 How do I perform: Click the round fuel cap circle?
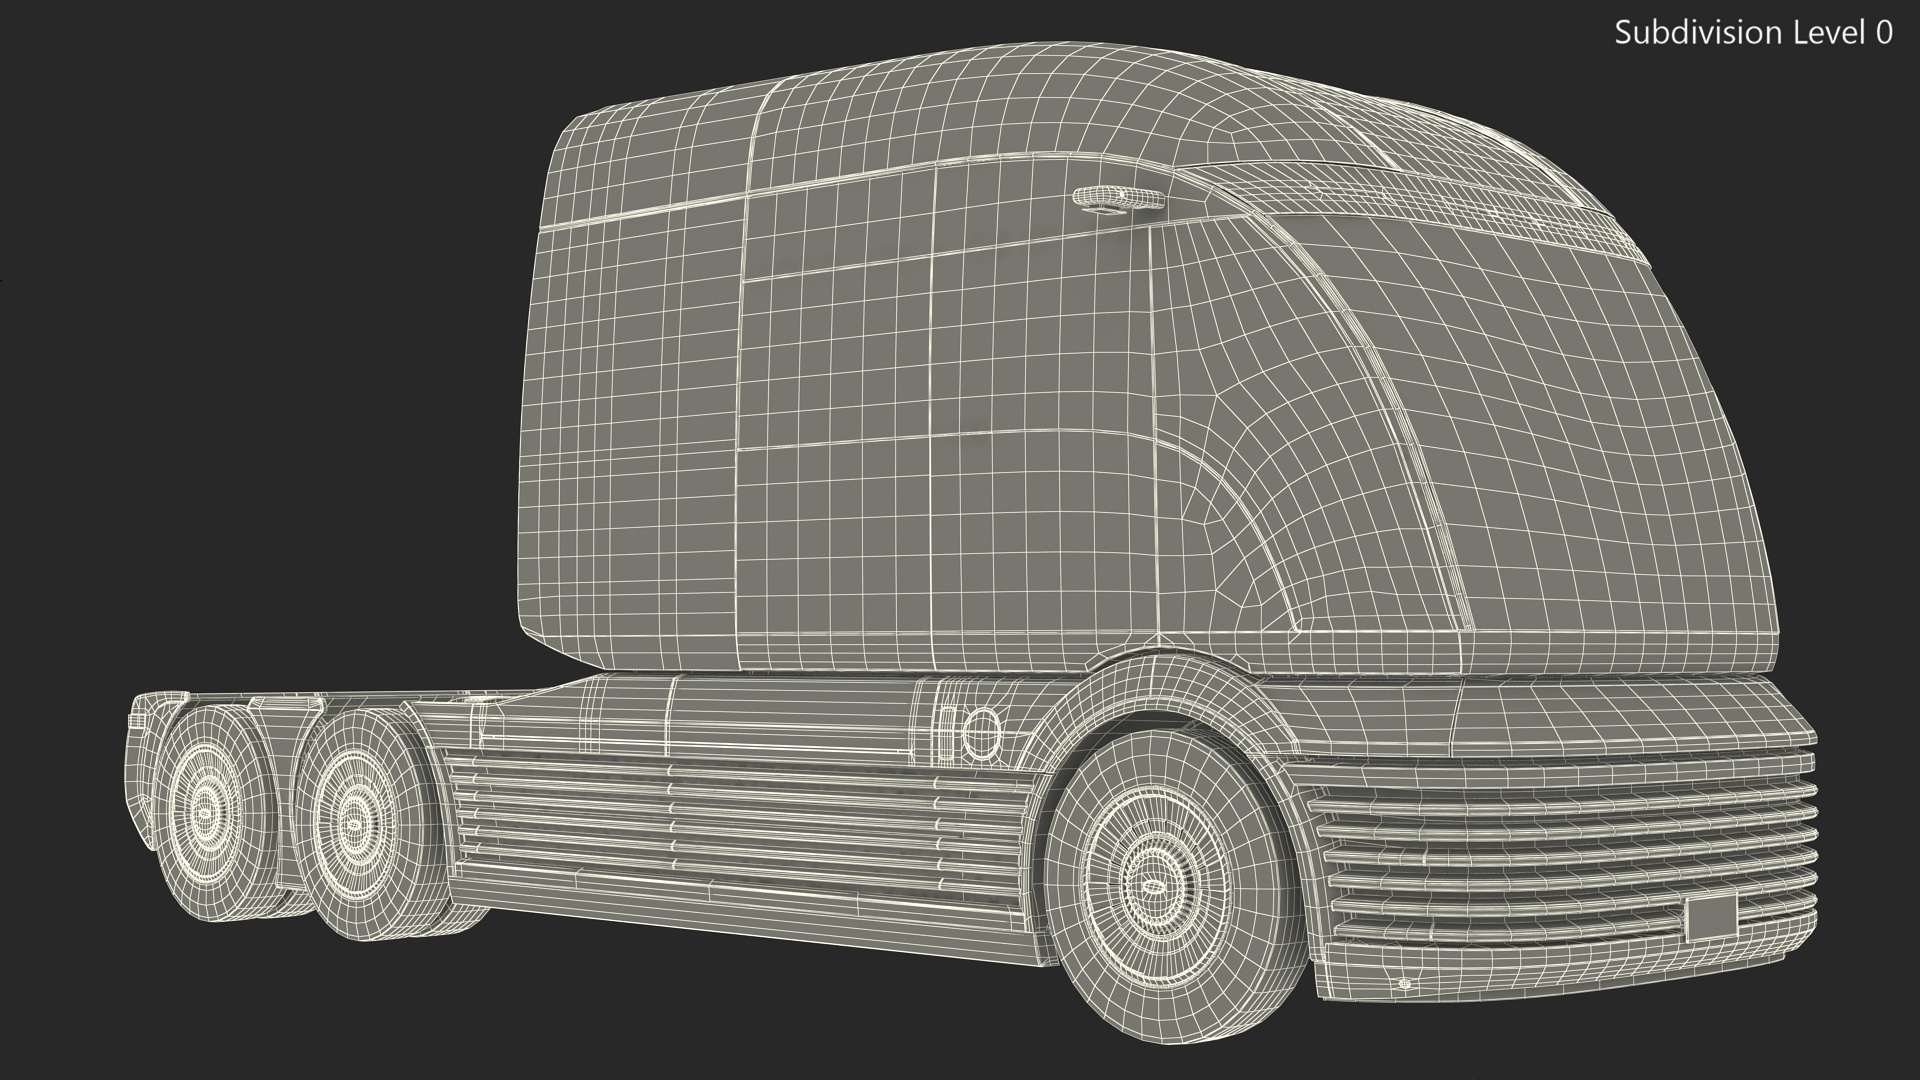(x=982, y=733)
